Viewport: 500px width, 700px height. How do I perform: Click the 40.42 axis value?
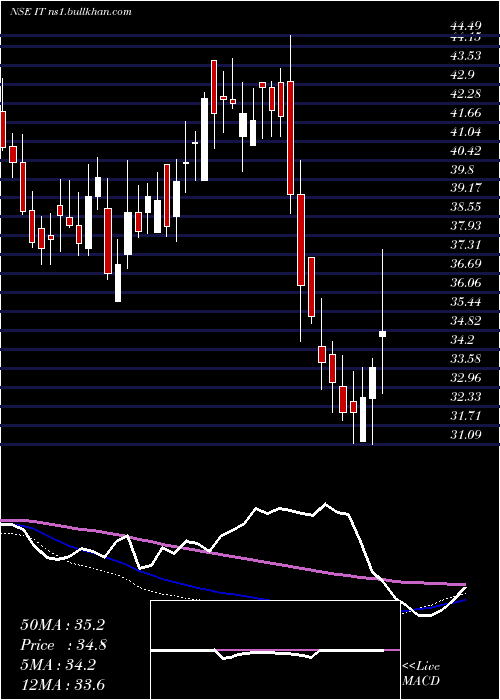click(467, 151)
